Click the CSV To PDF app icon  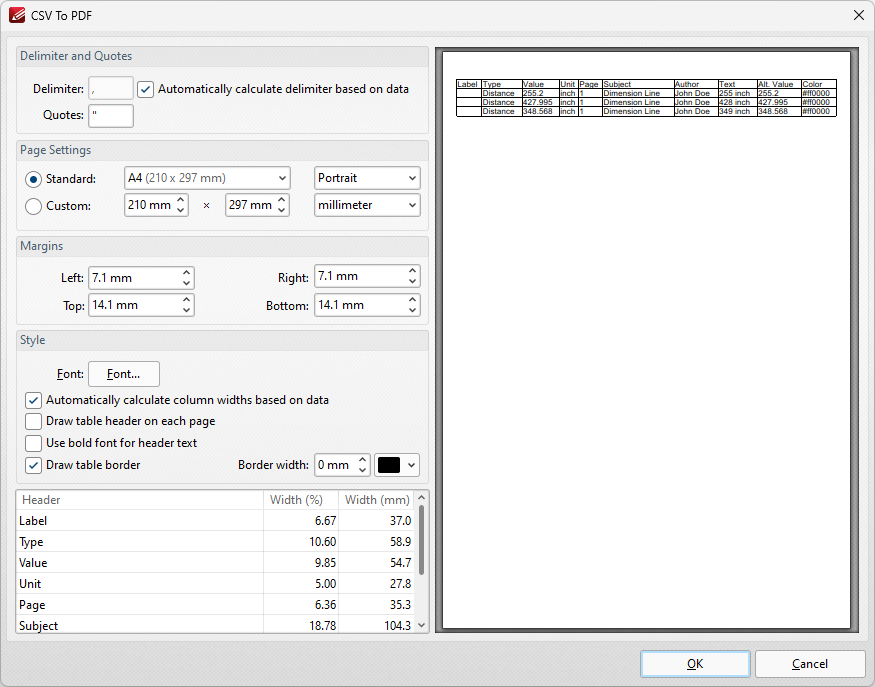(17, 15)
